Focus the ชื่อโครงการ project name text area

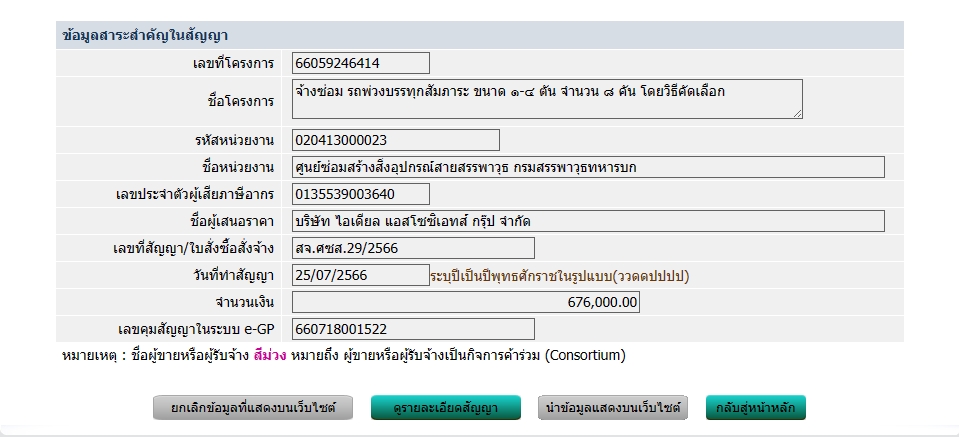[x=546, y=99]
